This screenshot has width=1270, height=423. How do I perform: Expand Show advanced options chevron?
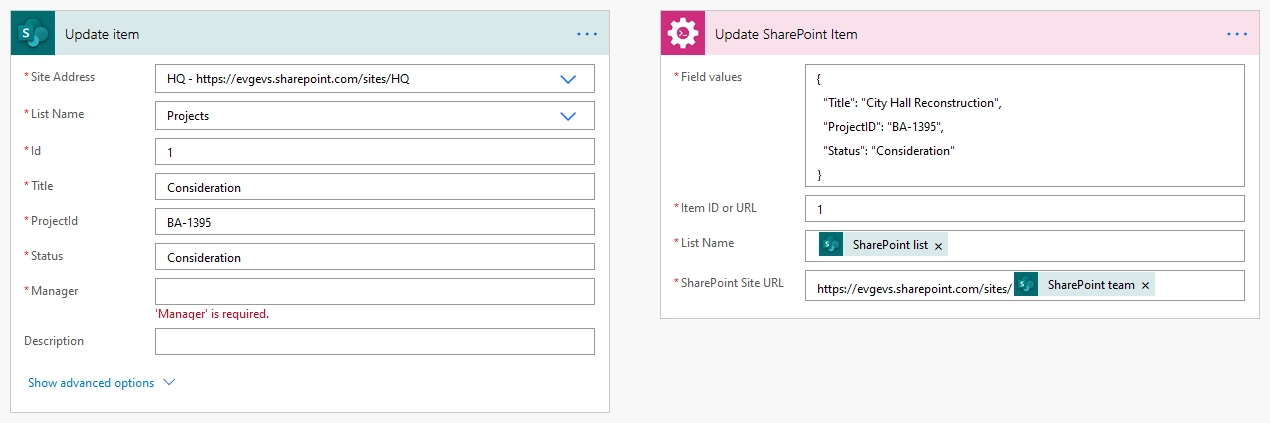(x=168, y=382)
